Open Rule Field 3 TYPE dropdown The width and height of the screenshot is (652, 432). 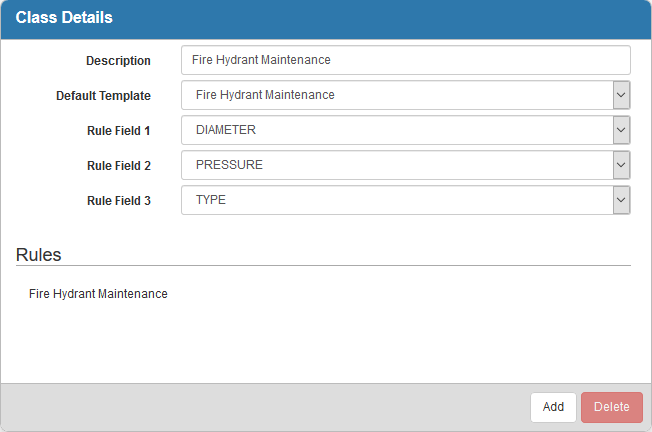point(397,200)
